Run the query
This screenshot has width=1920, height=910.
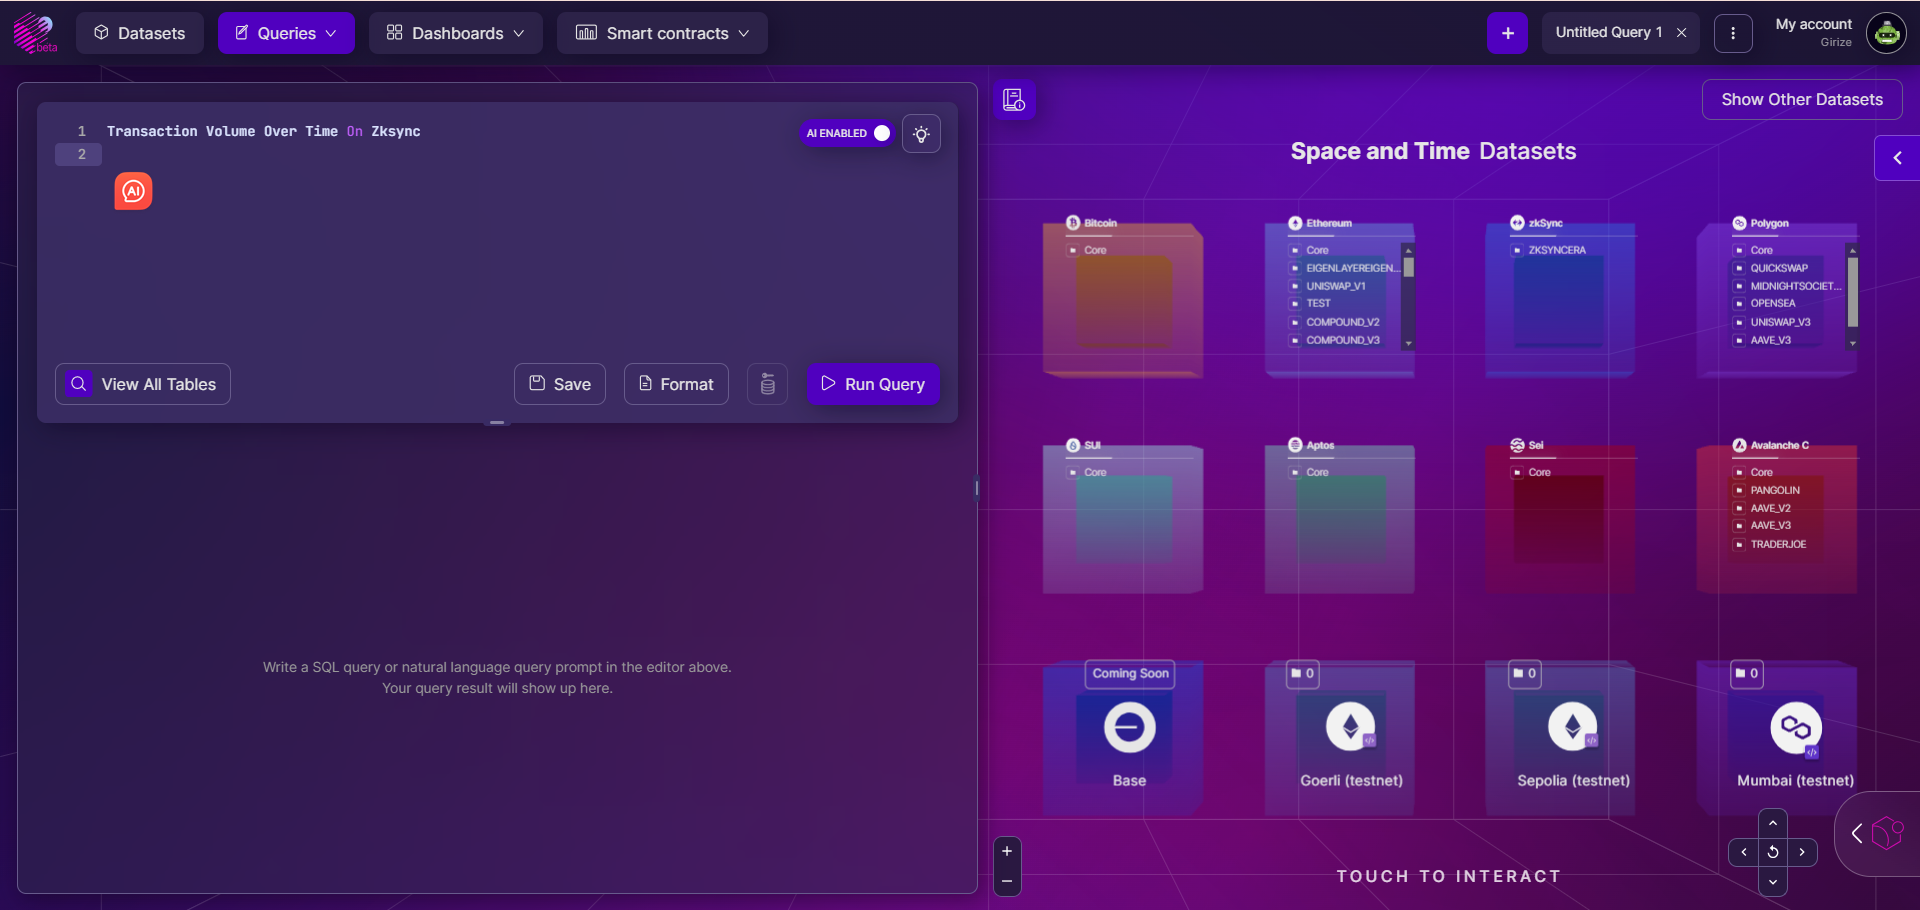pos(873,384)
